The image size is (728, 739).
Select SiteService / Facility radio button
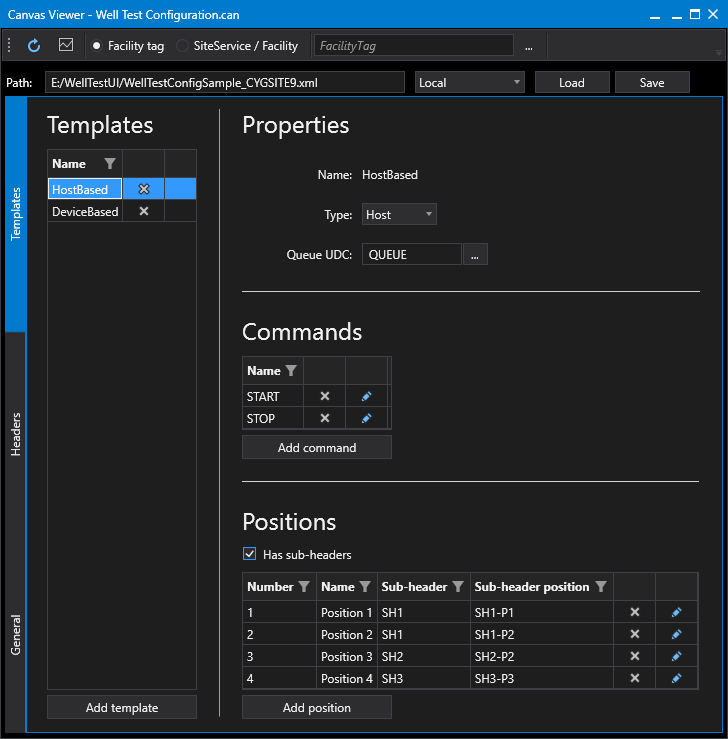tap(182, 46)
